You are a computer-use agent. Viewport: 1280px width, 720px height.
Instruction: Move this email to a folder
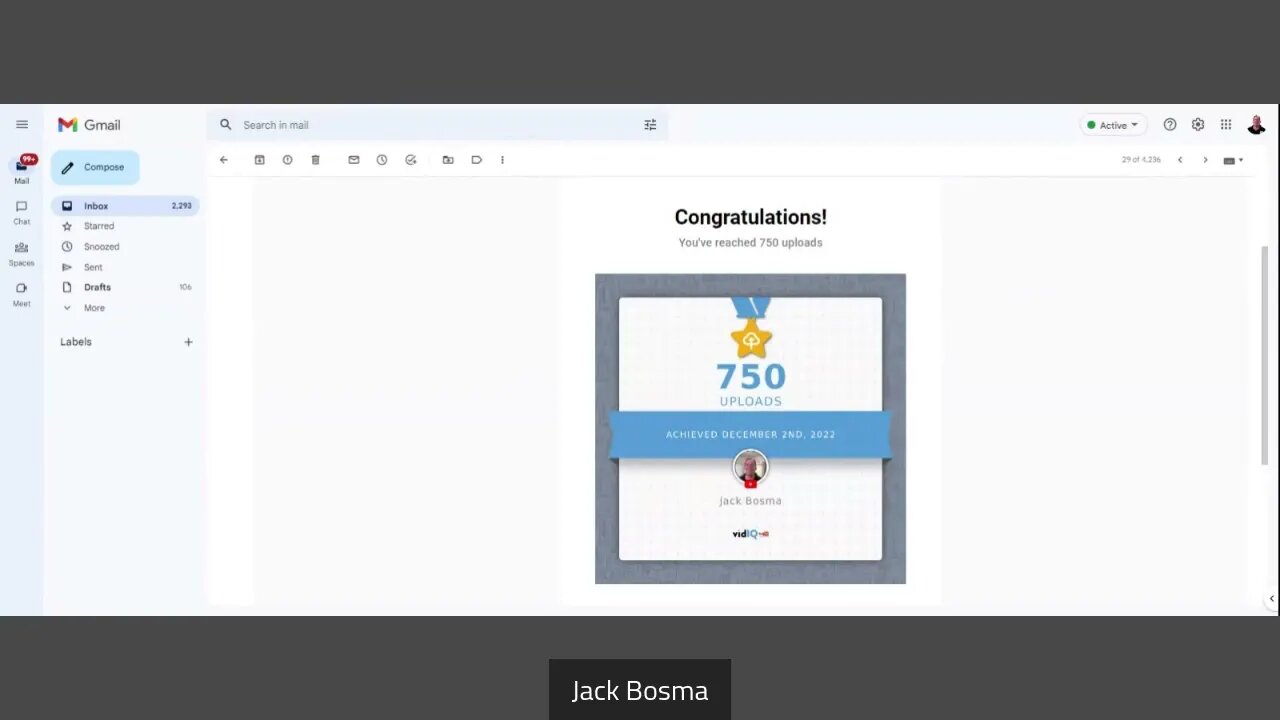[x=448, y=160]
